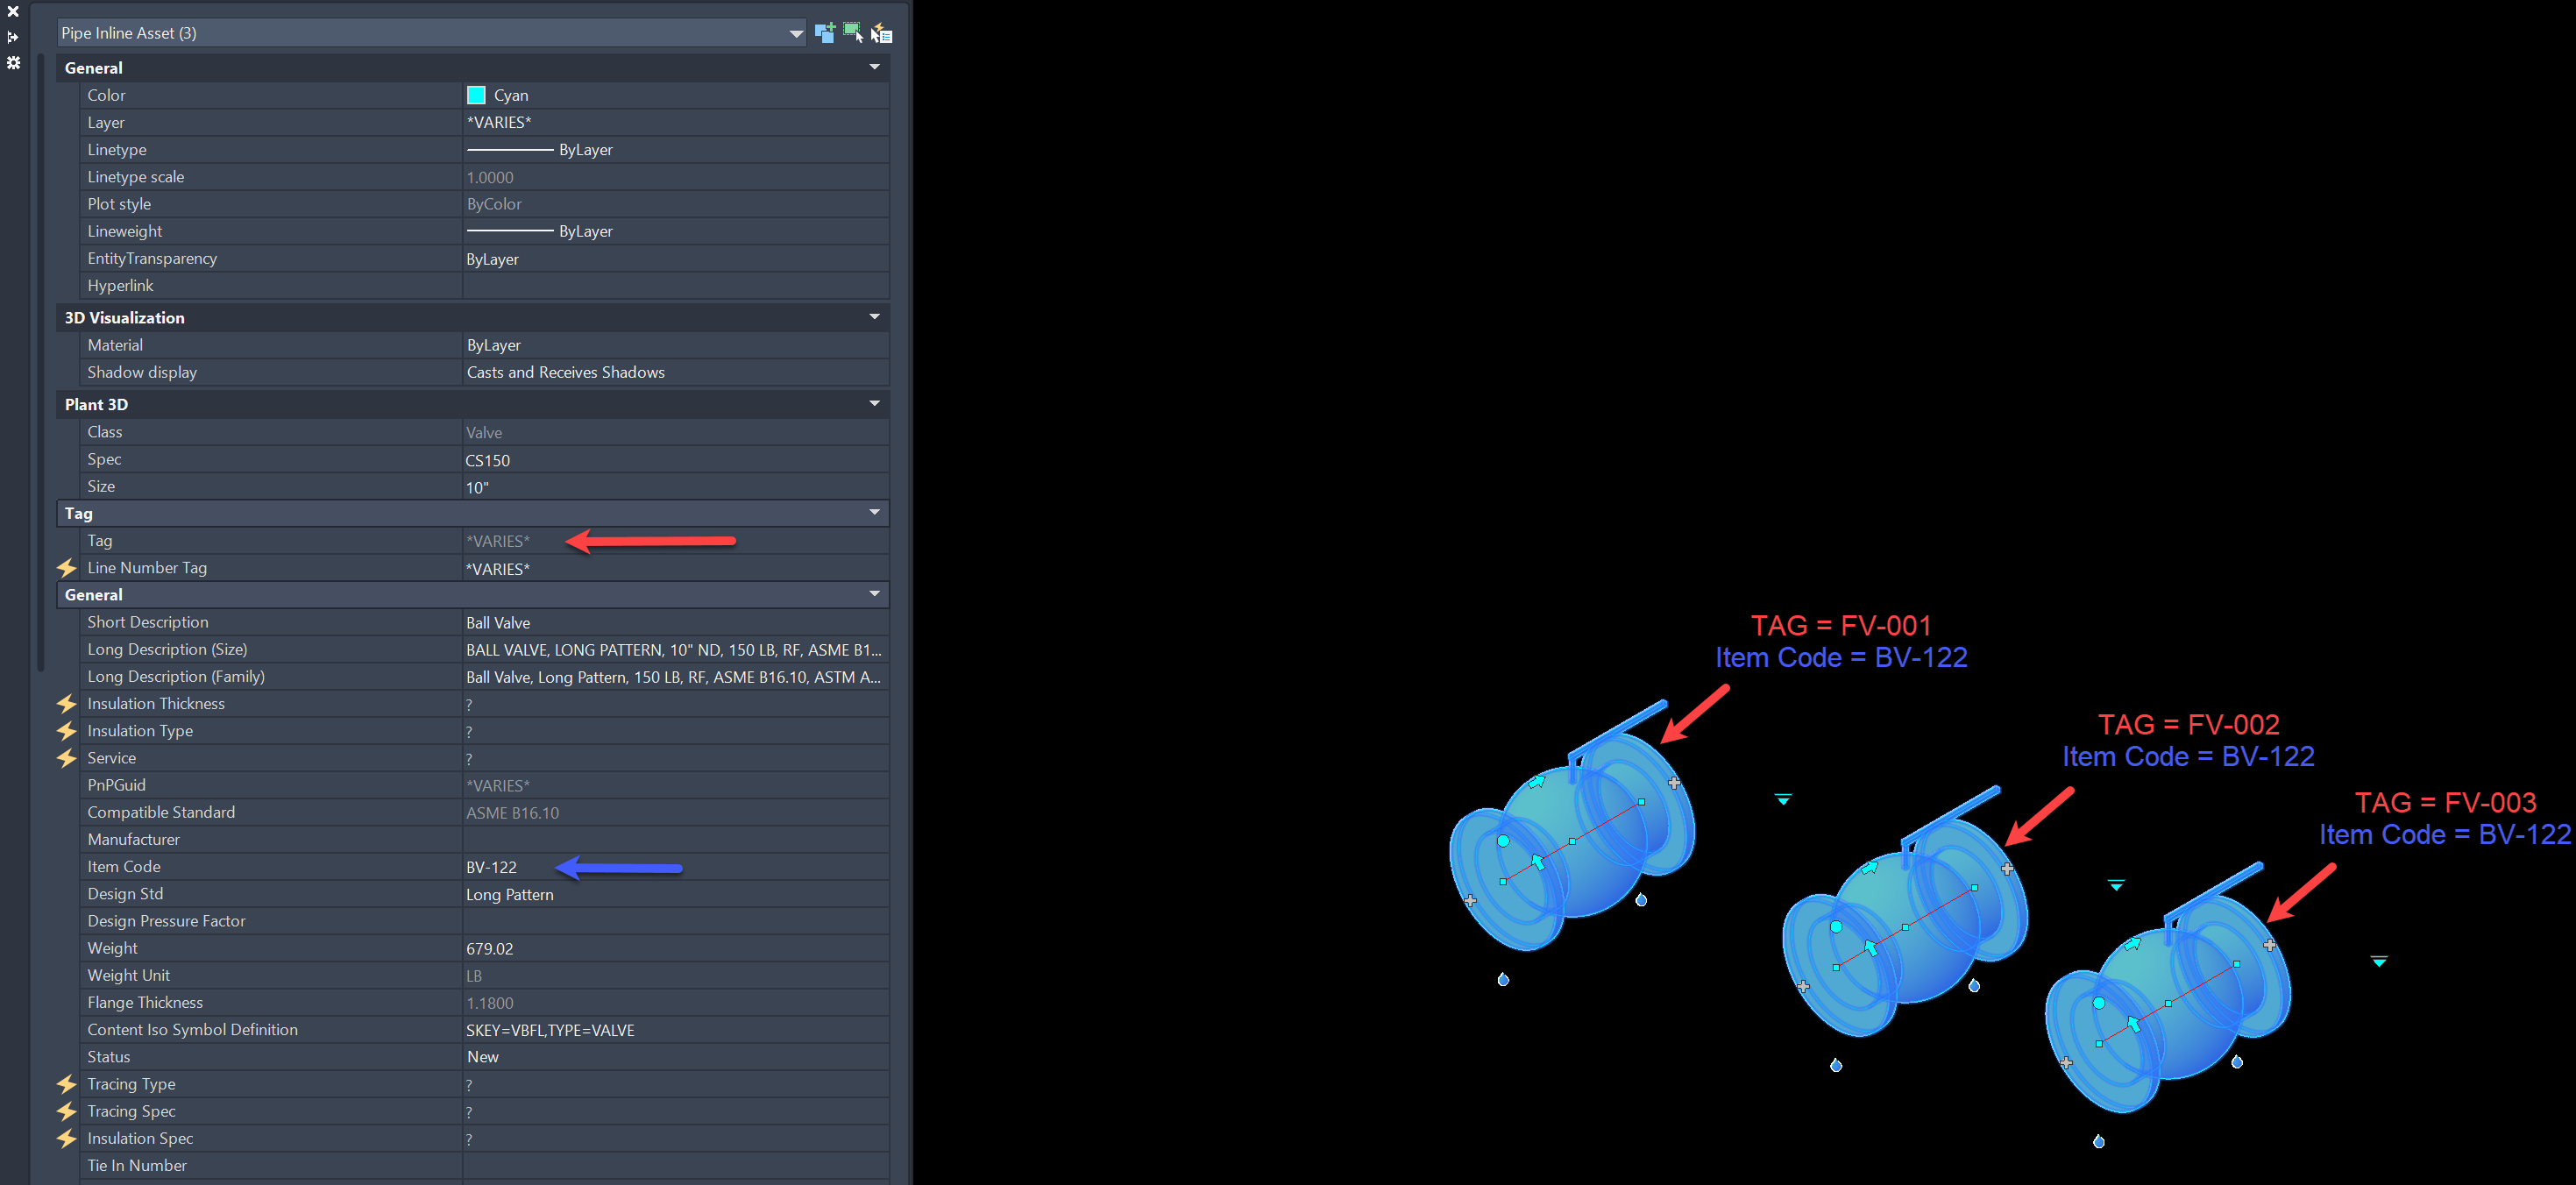Click the lightning icon beside Tracing Type
The height and width of the screenshot is (1185, 2576).
pyautogui.click(x=66, y=1083)
